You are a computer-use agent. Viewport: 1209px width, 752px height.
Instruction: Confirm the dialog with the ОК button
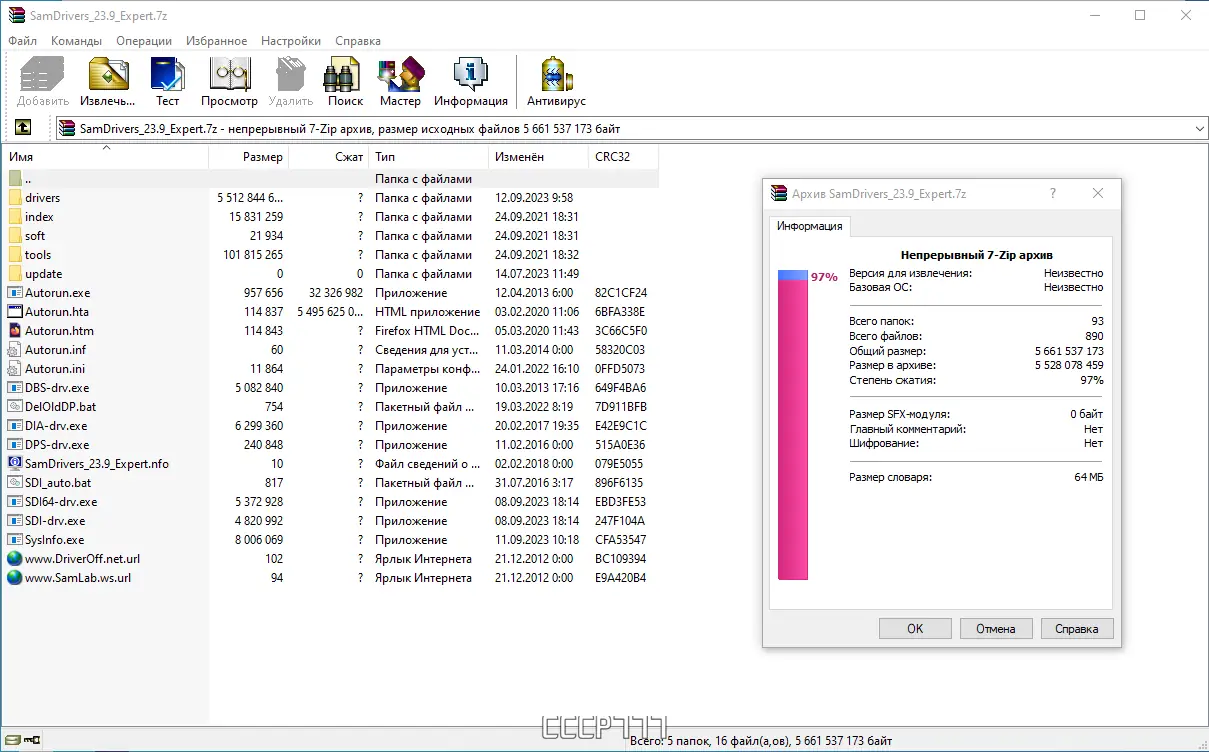(915, 629)
